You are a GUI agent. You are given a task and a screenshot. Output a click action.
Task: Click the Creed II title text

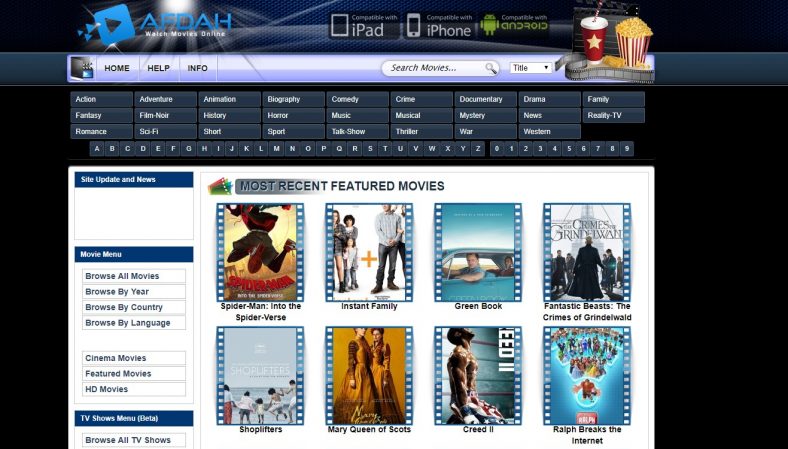click(478, 429)
